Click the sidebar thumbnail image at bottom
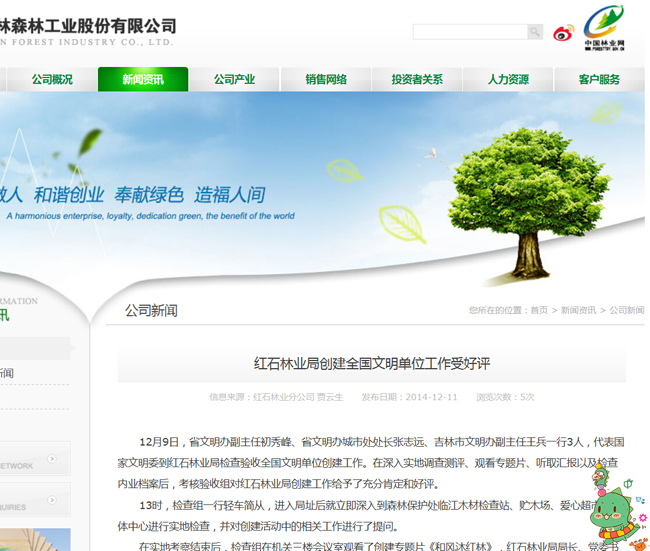This screenshot has width=650, height=551. coord(35,539)
